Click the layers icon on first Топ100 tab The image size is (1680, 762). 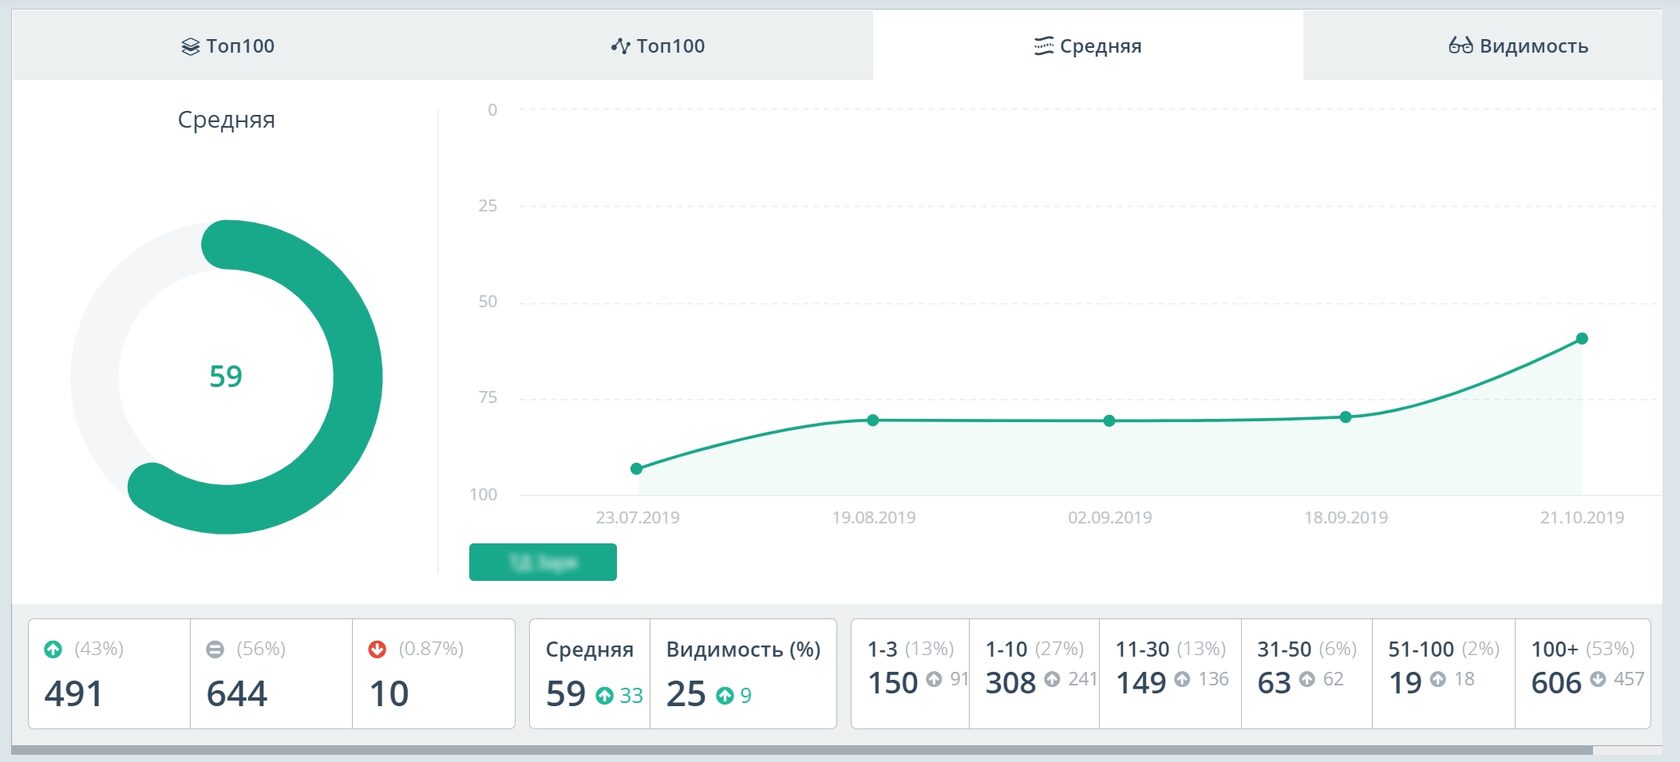click(x=190, y=47)
